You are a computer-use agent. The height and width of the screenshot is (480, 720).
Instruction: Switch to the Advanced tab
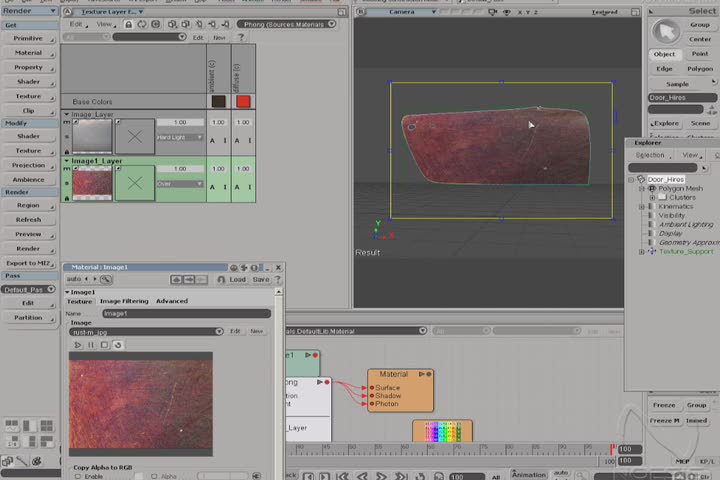(172, 301)
